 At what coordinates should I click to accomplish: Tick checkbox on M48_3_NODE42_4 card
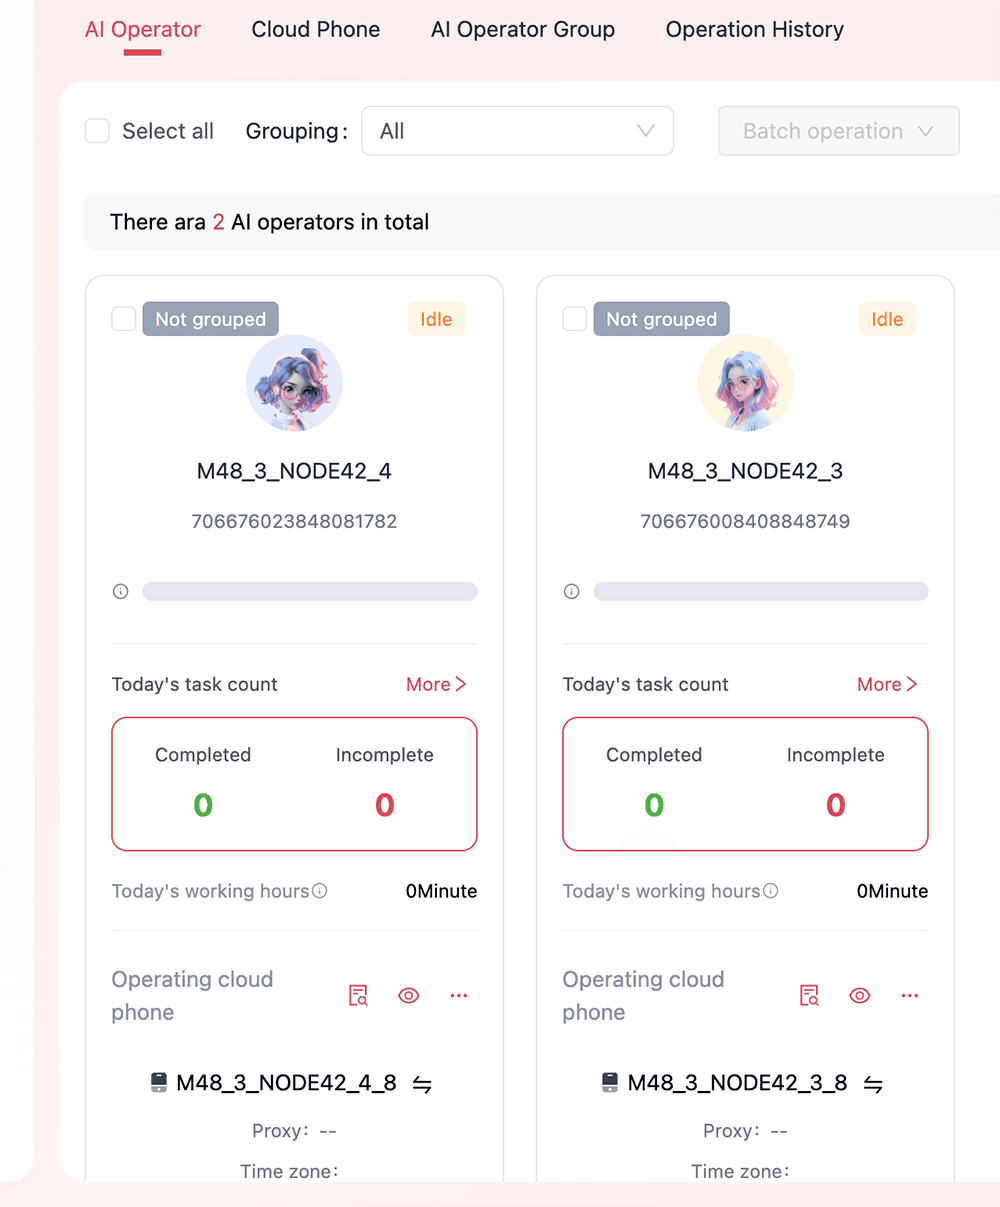click(x=123, y=319)
